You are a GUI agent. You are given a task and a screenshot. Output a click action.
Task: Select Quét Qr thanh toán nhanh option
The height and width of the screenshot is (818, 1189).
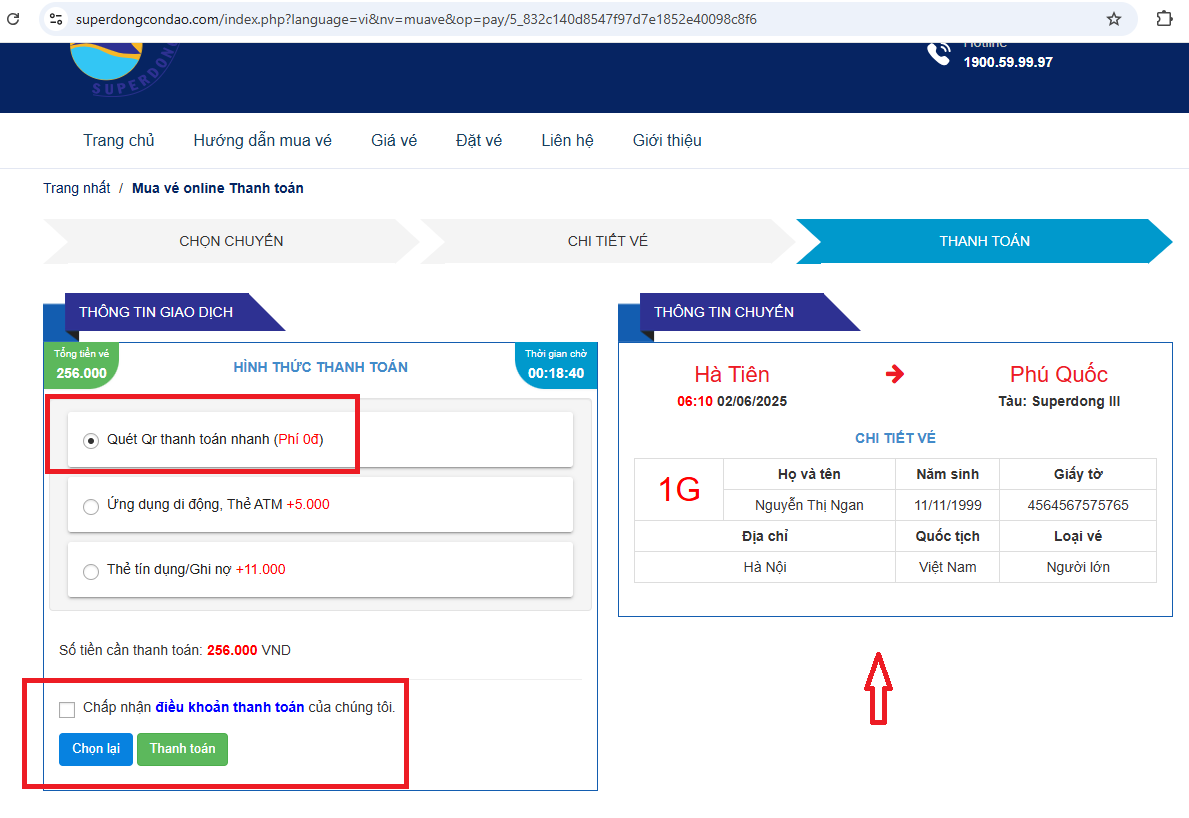(91, 440)
